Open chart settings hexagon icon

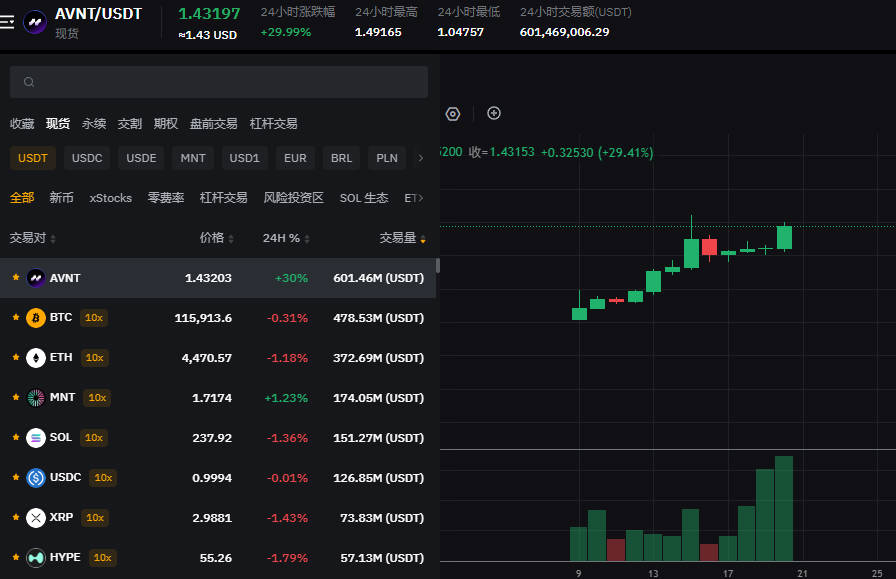coord(453,114)
